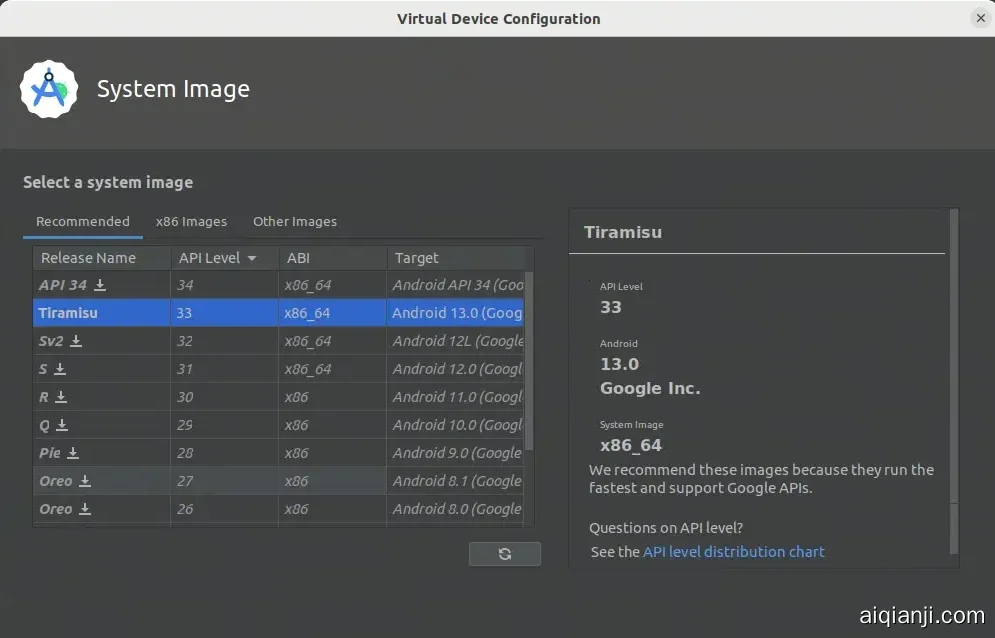Viewport: 995px width, 638px height.
Task: Click the details panel scrollbar
Action: (953, 380)
